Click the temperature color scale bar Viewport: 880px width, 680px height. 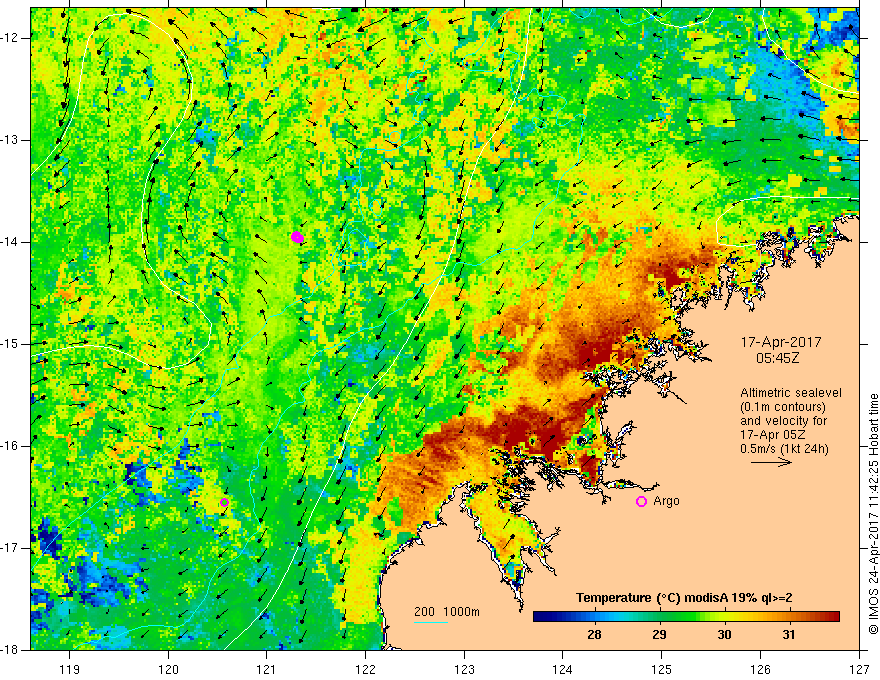pyautogui.click(x=686, y=617)
